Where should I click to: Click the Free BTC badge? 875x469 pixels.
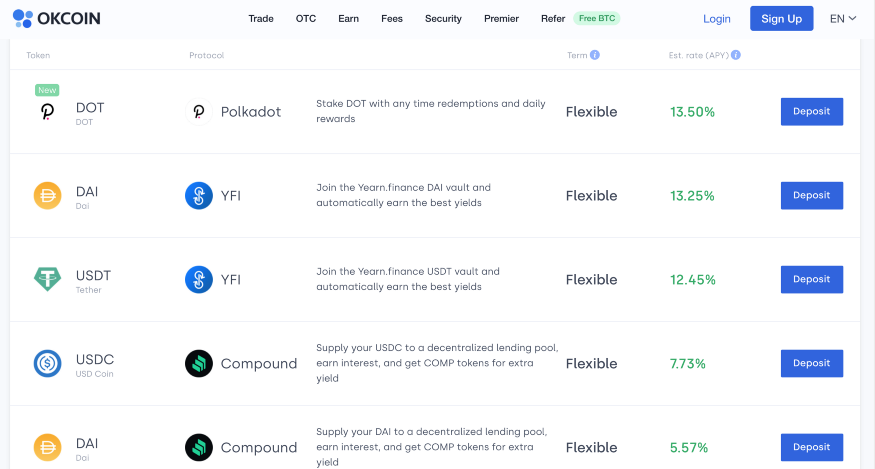pyautogui.click(x=597, y=18)
